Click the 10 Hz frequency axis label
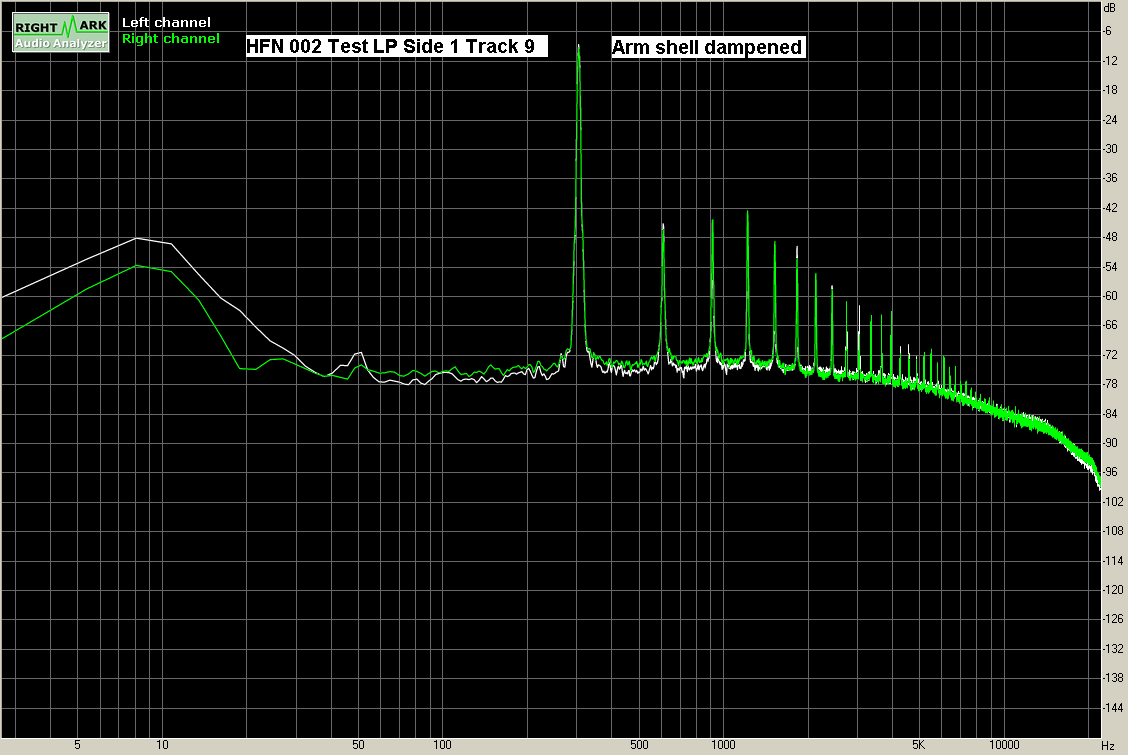Image resolution: width=1128 pixels, height=755 pixels. coord(163,745)
